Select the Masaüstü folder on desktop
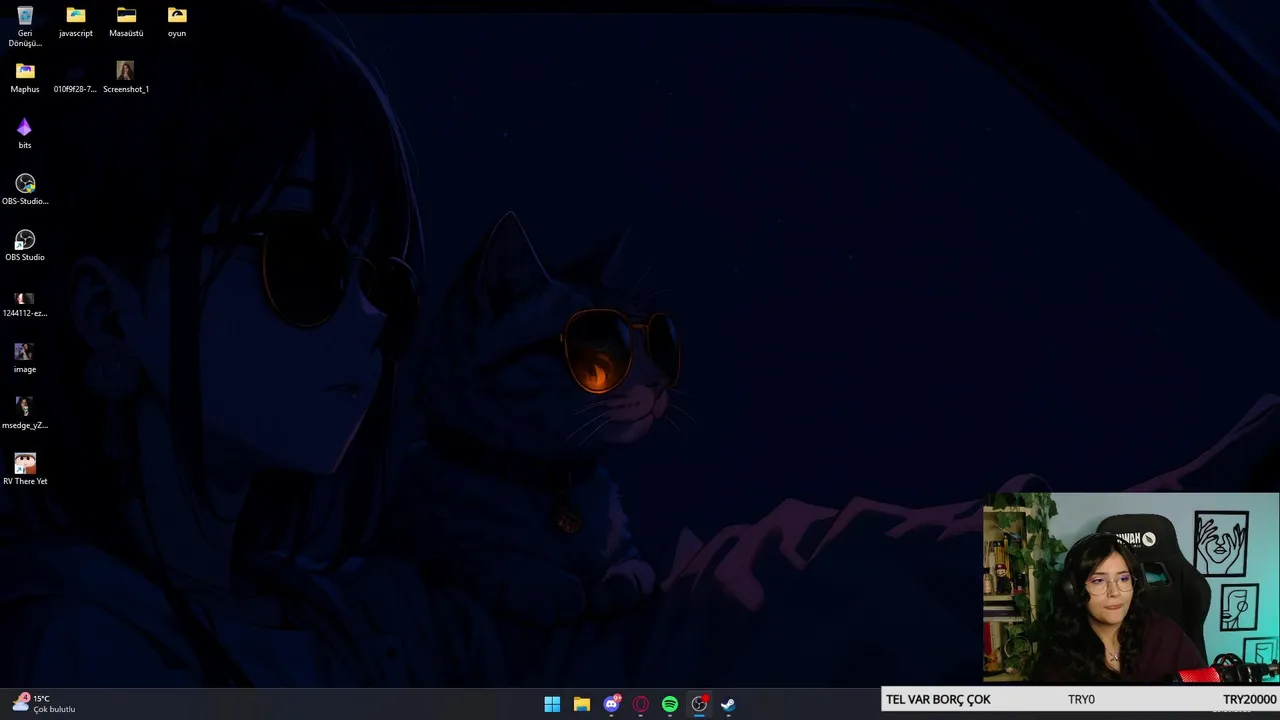 click(x=126, y=22)
